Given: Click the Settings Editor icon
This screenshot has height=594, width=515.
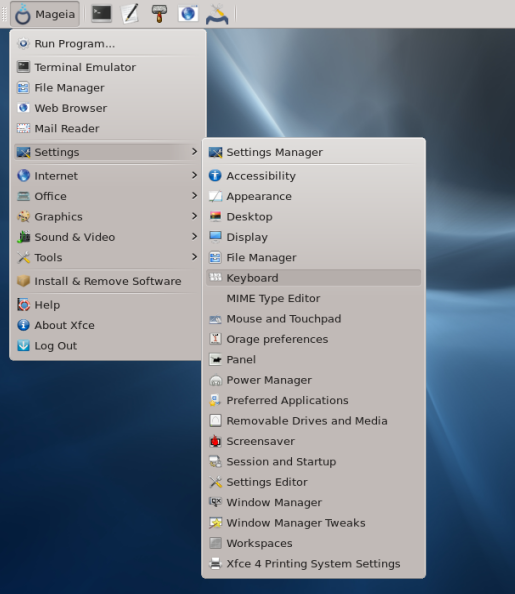Looking at the screenshot, I should coord(215,482).
